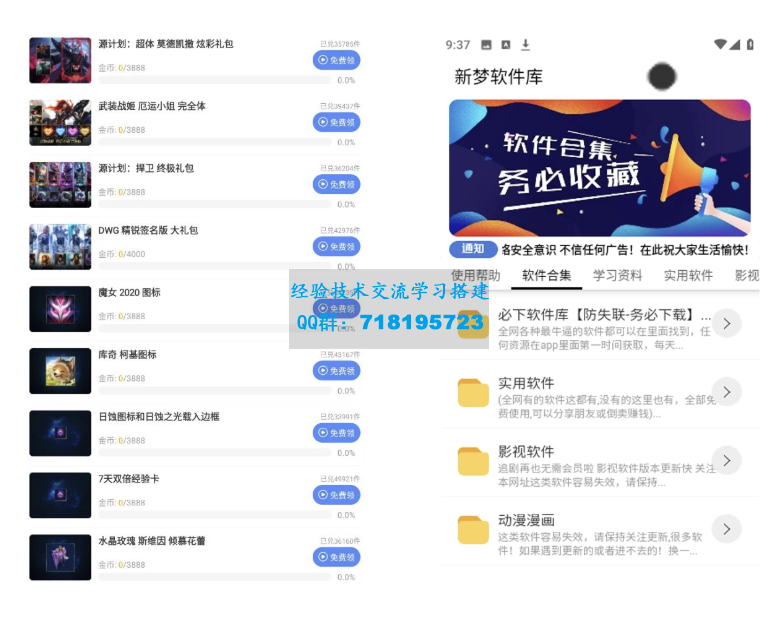
Task: Open the 软件合集 务必收藏 banner
Action: click(x=599, y=166)
